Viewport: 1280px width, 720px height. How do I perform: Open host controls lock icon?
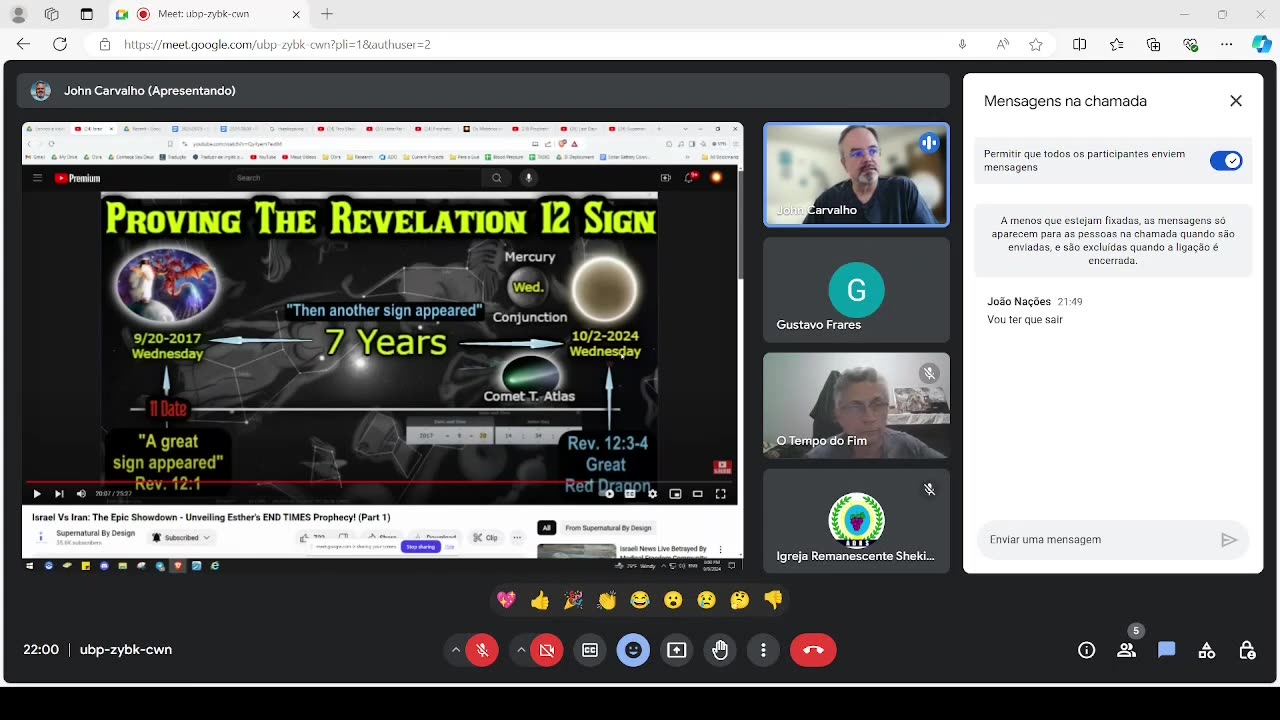(x=1247, y=650)
